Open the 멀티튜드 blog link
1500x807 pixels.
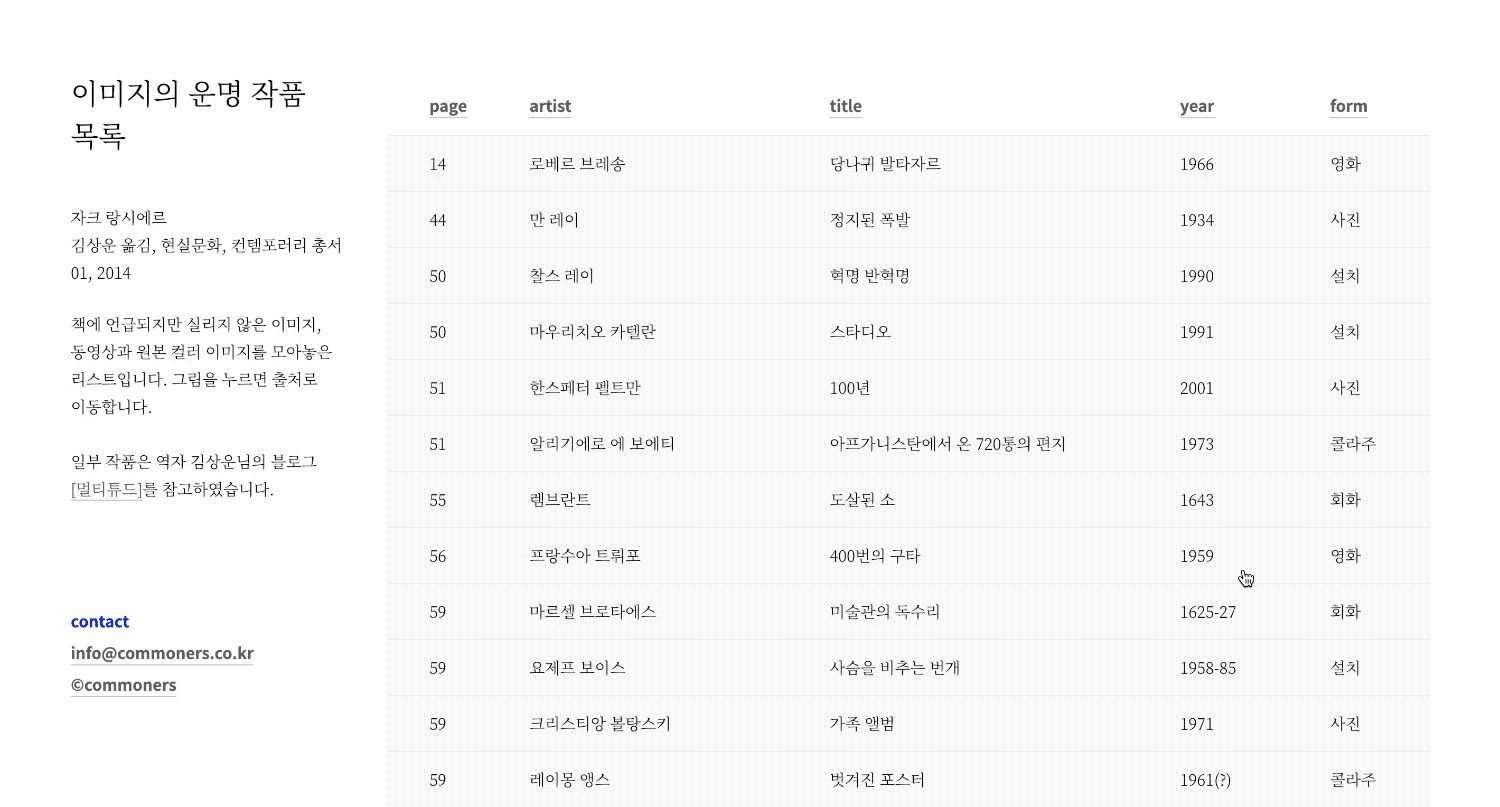click(x=108, y=490)
